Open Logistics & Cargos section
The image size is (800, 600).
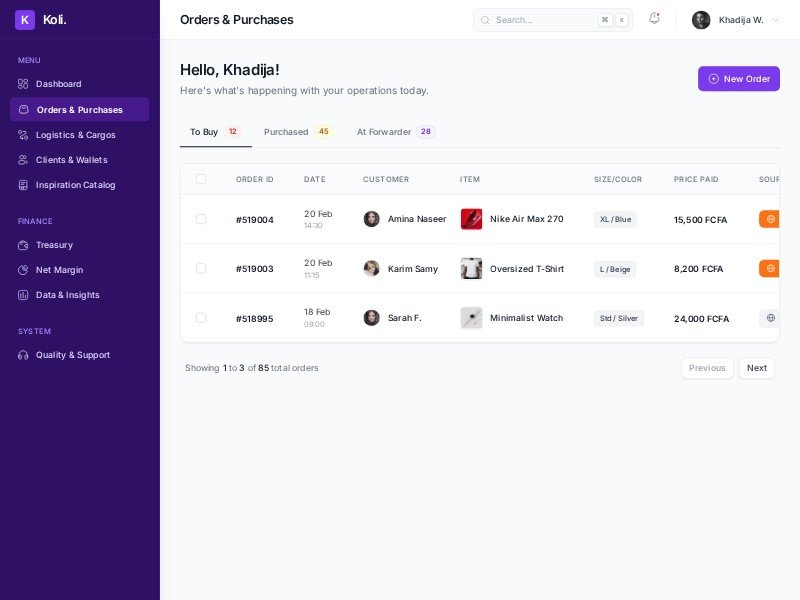click(75, 135)
